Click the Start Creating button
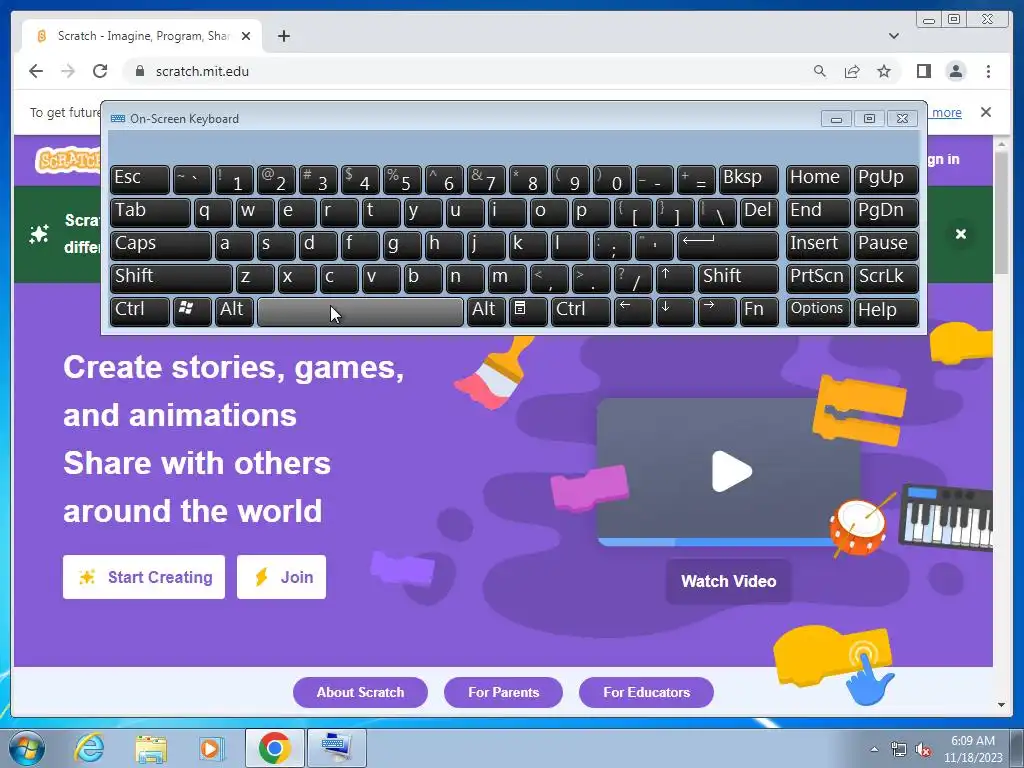This screenshot has width=1024, height=768. (144, 577)
